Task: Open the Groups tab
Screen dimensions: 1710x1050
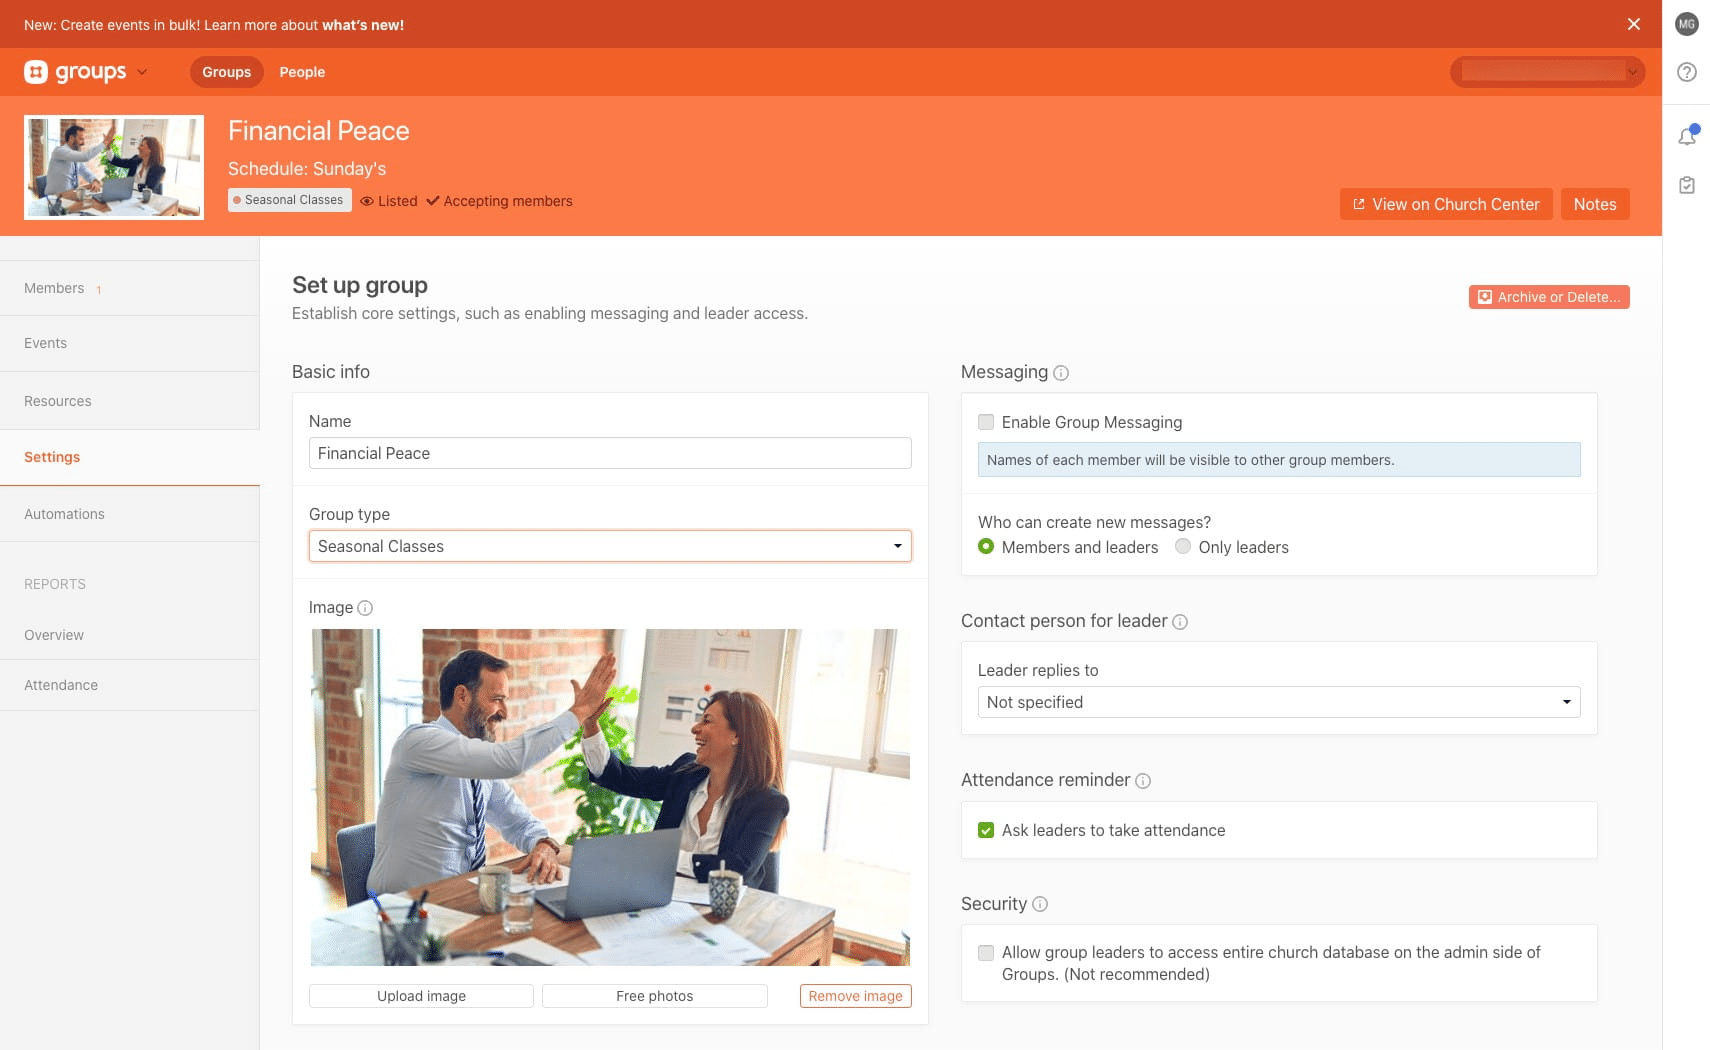Action: coord(227,72)
